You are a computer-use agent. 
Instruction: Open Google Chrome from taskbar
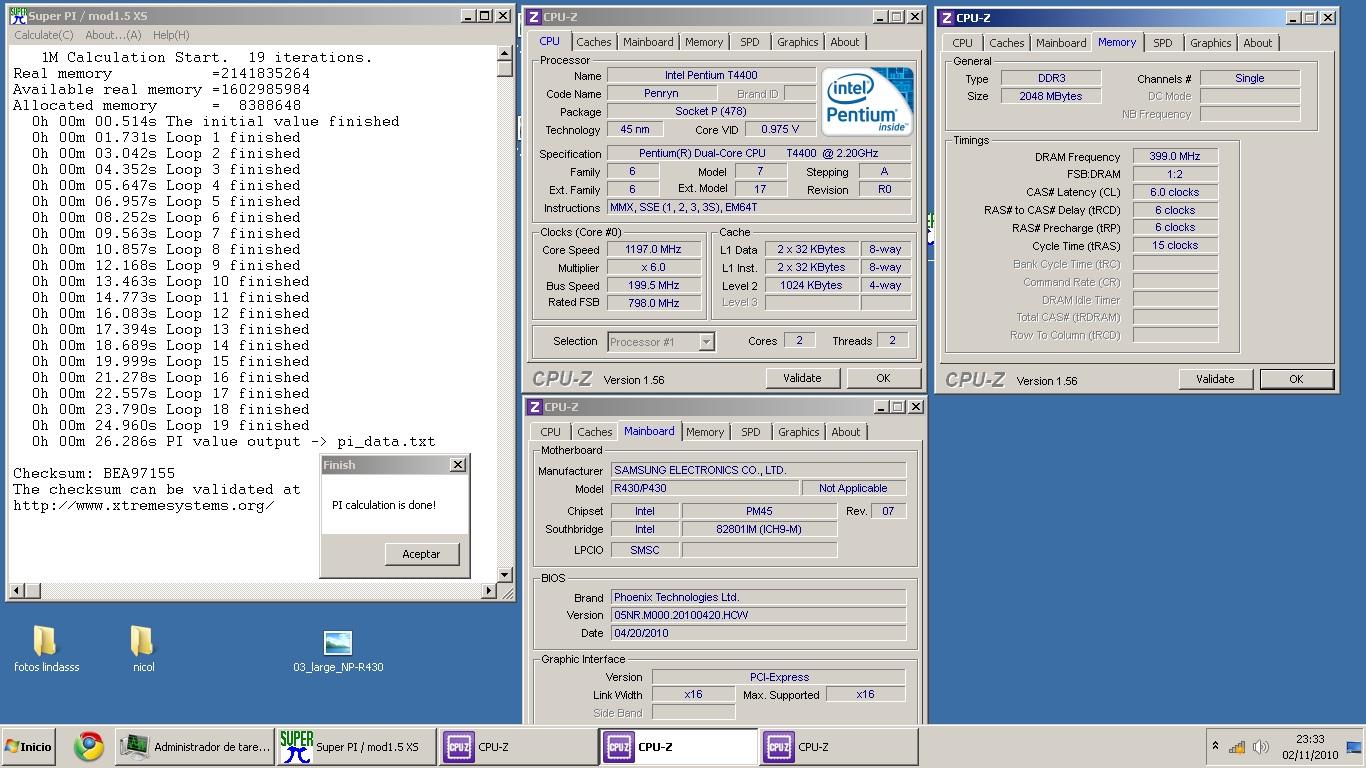[x=89, y=747]
